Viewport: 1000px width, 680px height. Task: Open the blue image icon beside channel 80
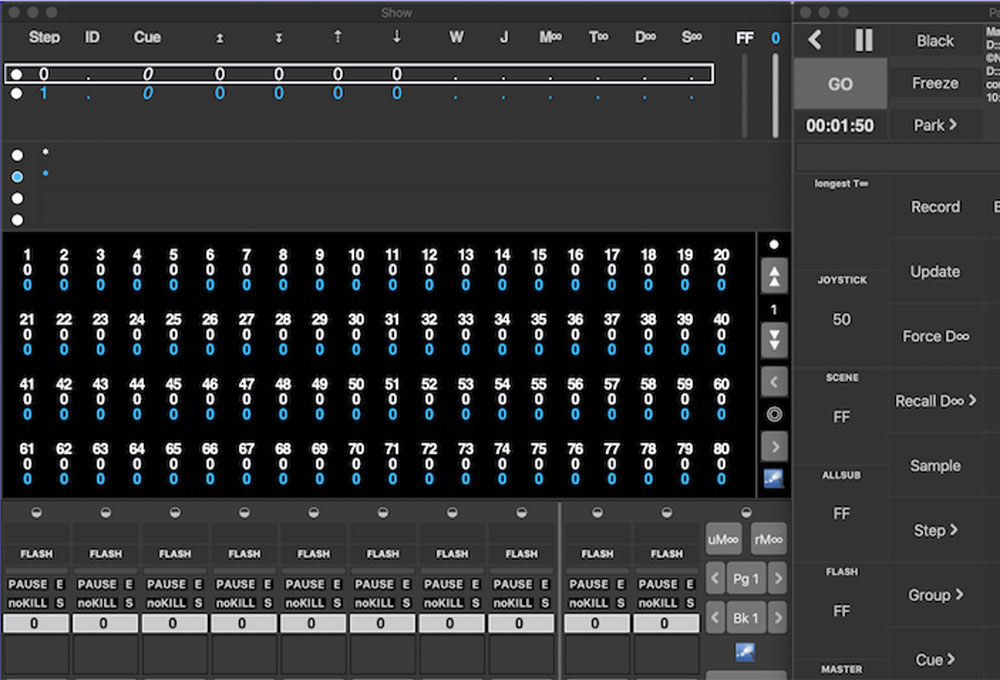pyautogui.click(x=774, y=478)
